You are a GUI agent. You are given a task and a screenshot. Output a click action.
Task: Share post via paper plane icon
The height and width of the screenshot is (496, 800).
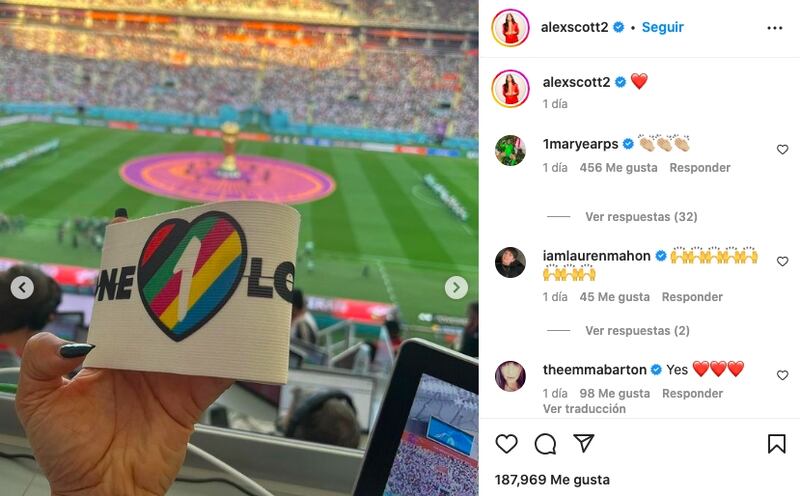(583, 443)
